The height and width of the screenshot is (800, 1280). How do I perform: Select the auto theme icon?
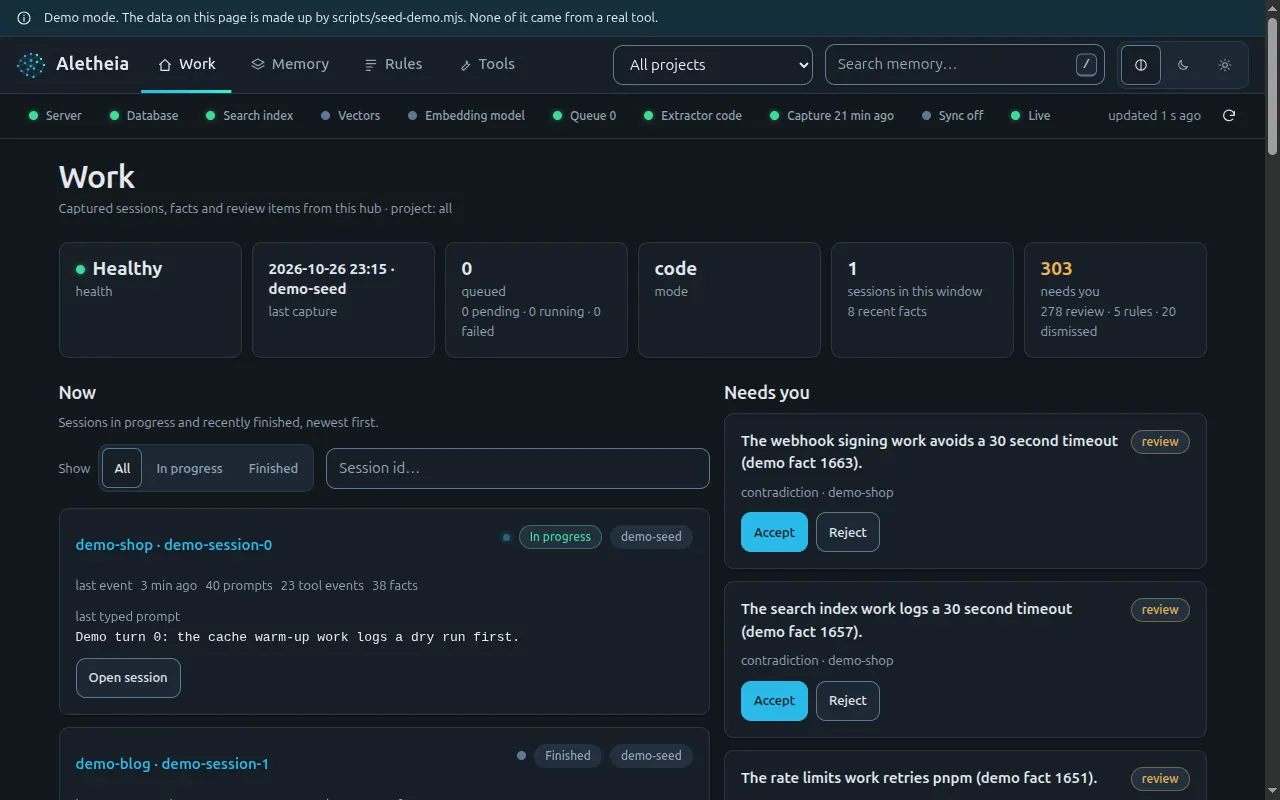pyautogui.click(x=1141, y=65)
